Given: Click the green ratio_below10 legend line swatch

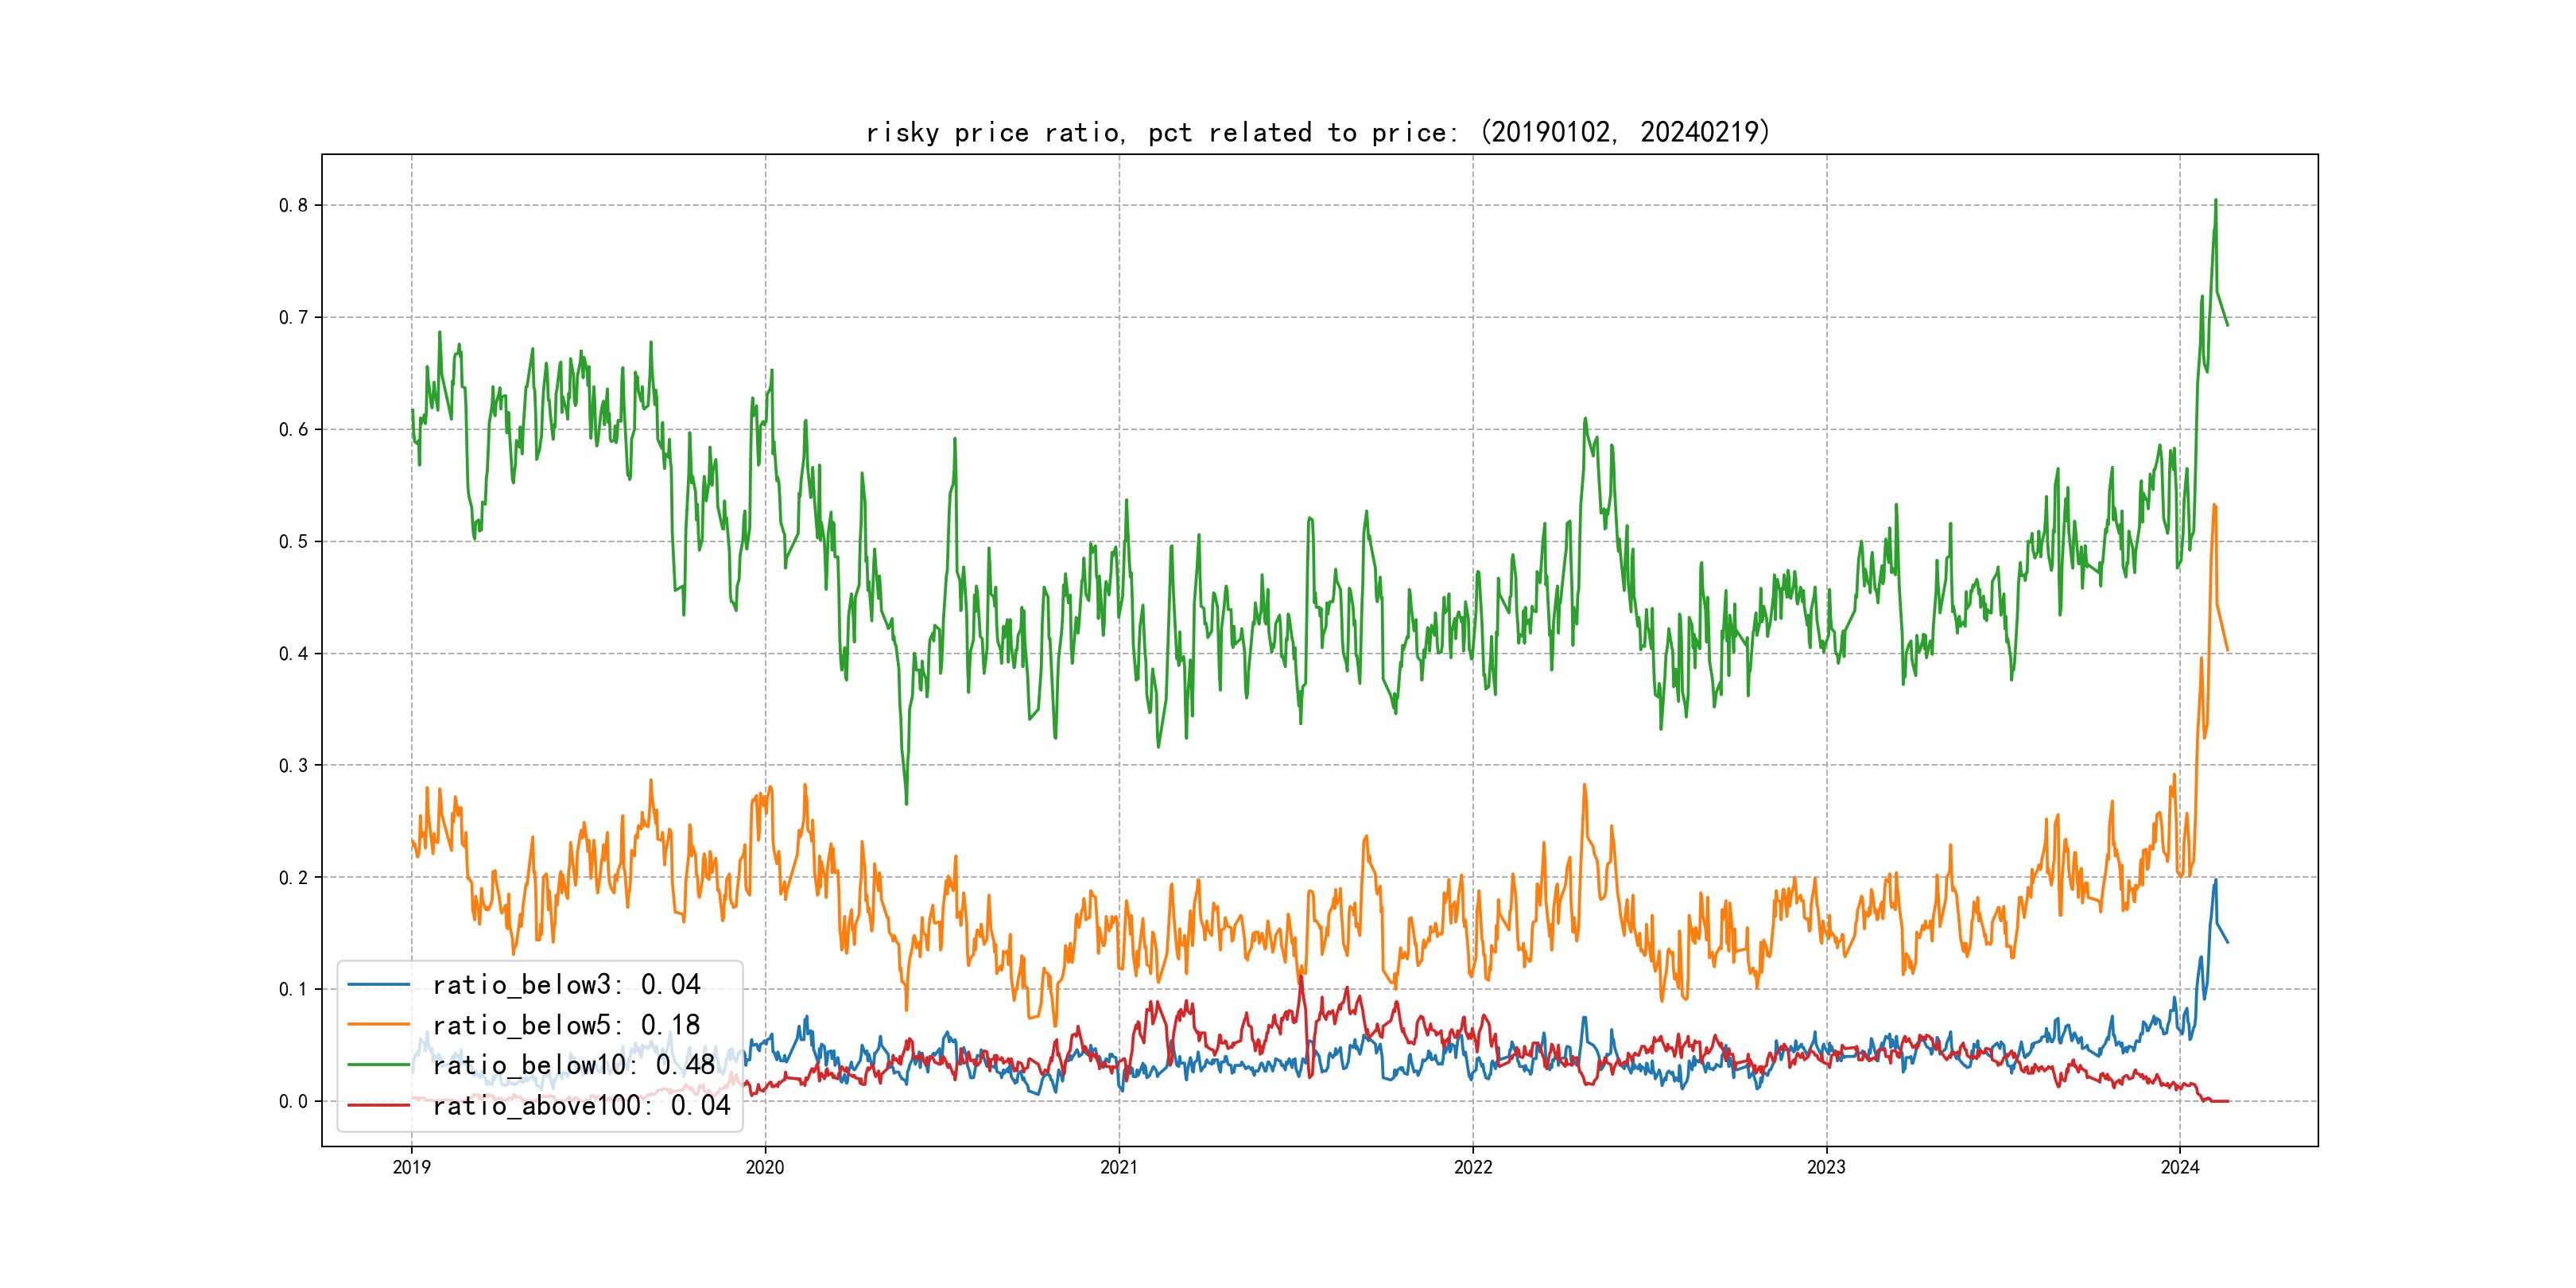Looking at the screenshot, I should click(x=378, y=1065).
